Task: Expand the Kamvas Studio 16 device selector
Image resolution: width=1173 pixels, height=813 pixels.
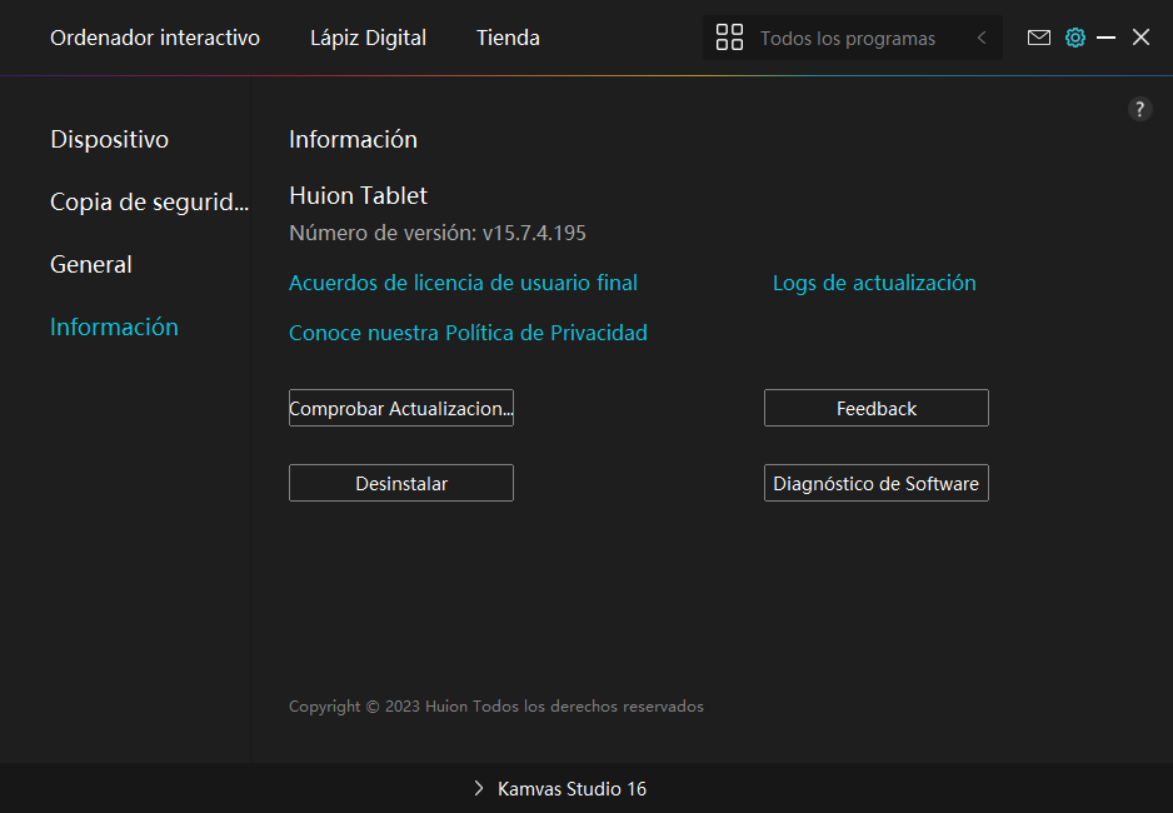Action: click(561, 789)
